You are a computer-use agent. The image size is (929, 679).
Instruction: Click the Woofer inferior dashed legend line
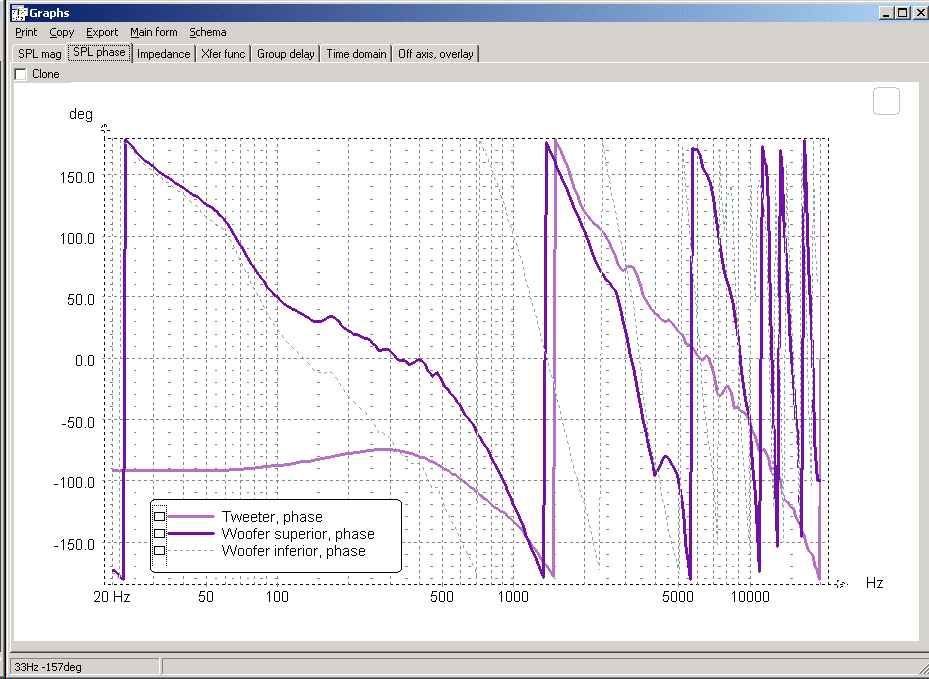click(x=191, y=551)
